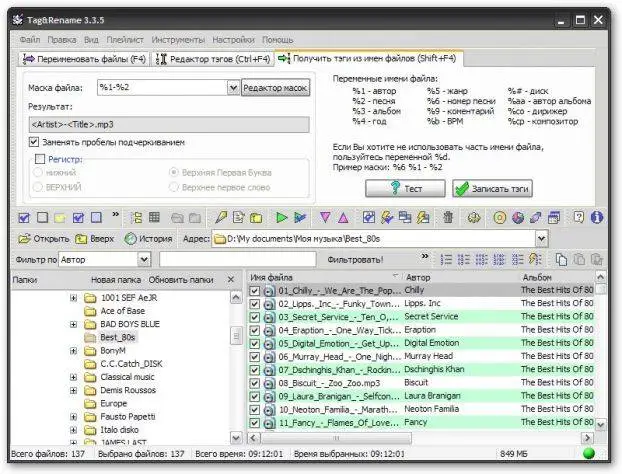Click the file list horizontal scrollbar thumb
622x474 pixels.
(336, 438)
